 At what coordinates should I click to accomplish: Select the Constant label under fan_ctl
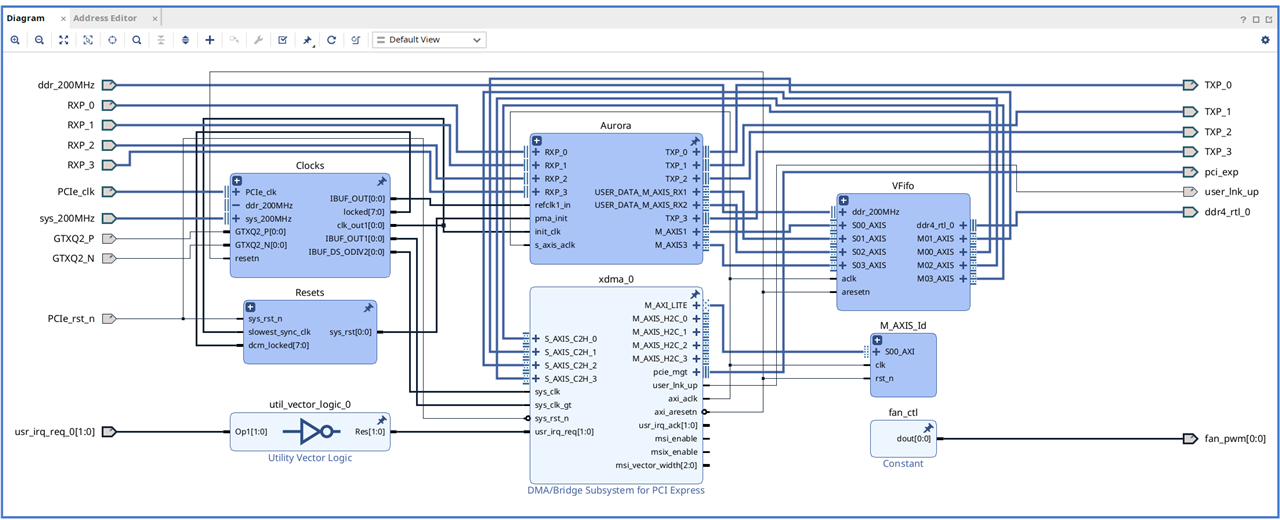[903, 463]
